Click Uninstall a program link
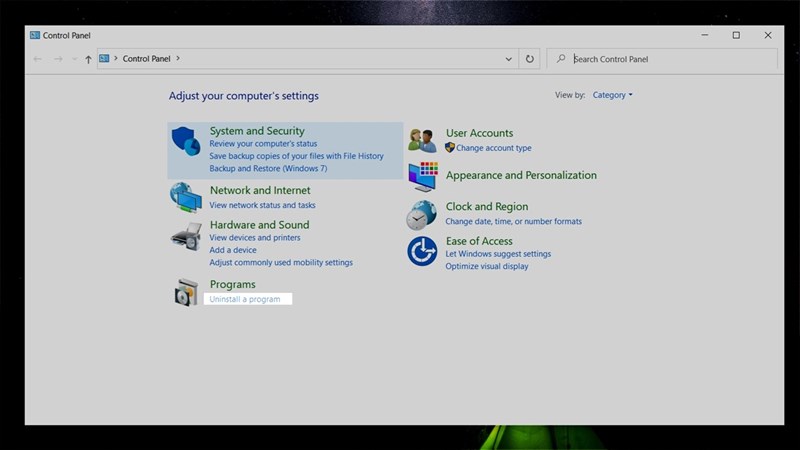Image resolution: width=800 pixels, height=450 pixels. (245, 299)
